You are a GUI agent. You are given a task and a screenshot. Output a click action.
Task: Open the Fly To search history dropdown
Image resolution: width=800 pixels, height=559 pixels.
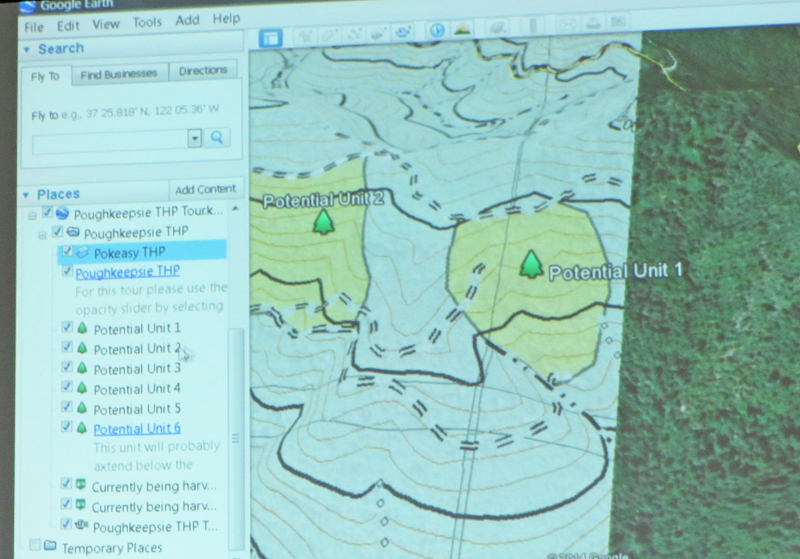194,139
